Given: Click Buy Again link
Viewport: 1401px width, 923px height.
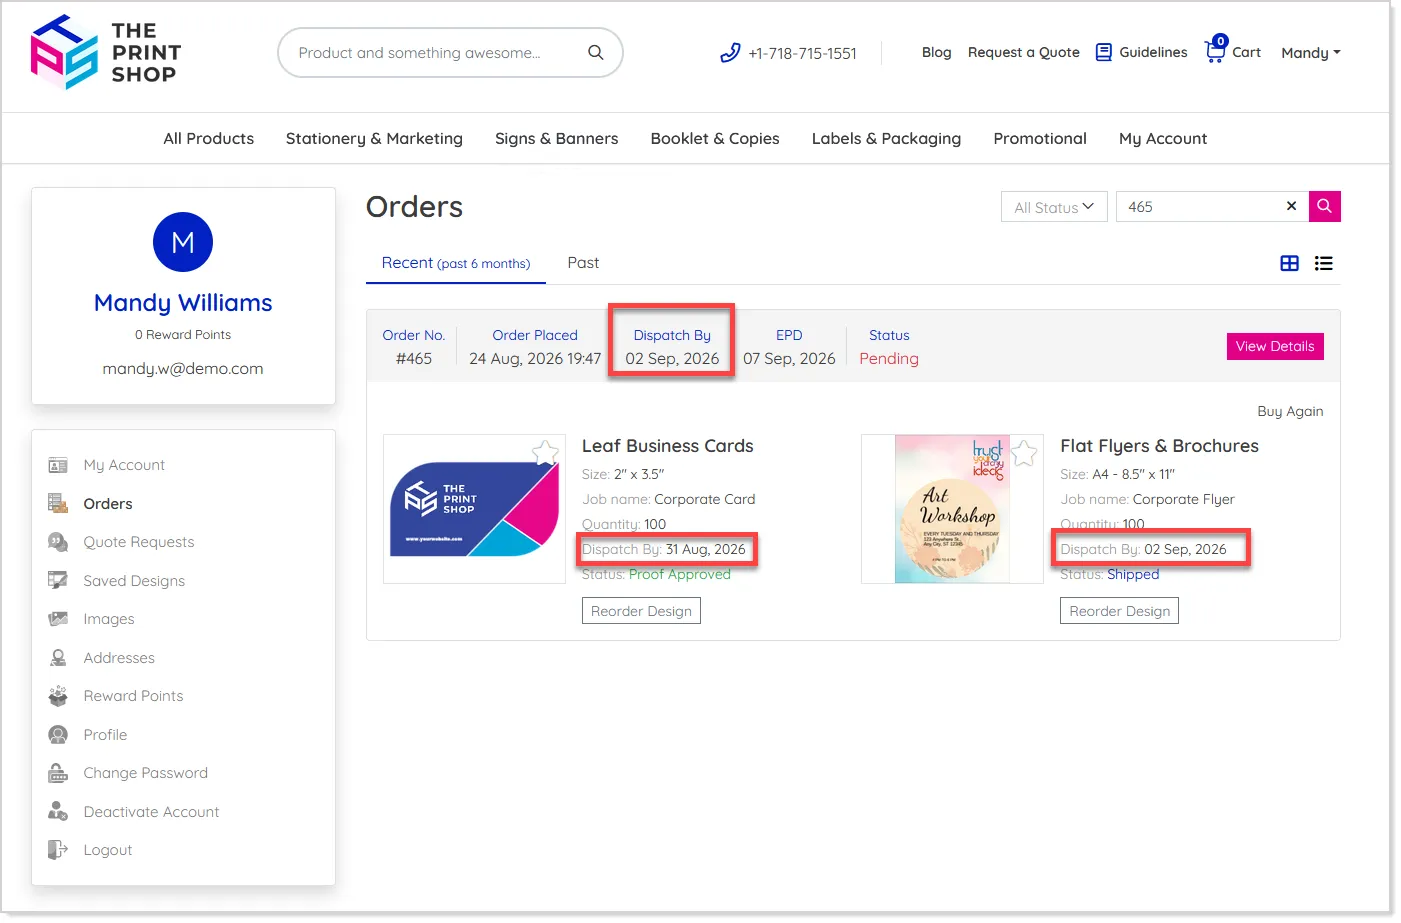Looking at the screenshot, I should pos(1290,411).
